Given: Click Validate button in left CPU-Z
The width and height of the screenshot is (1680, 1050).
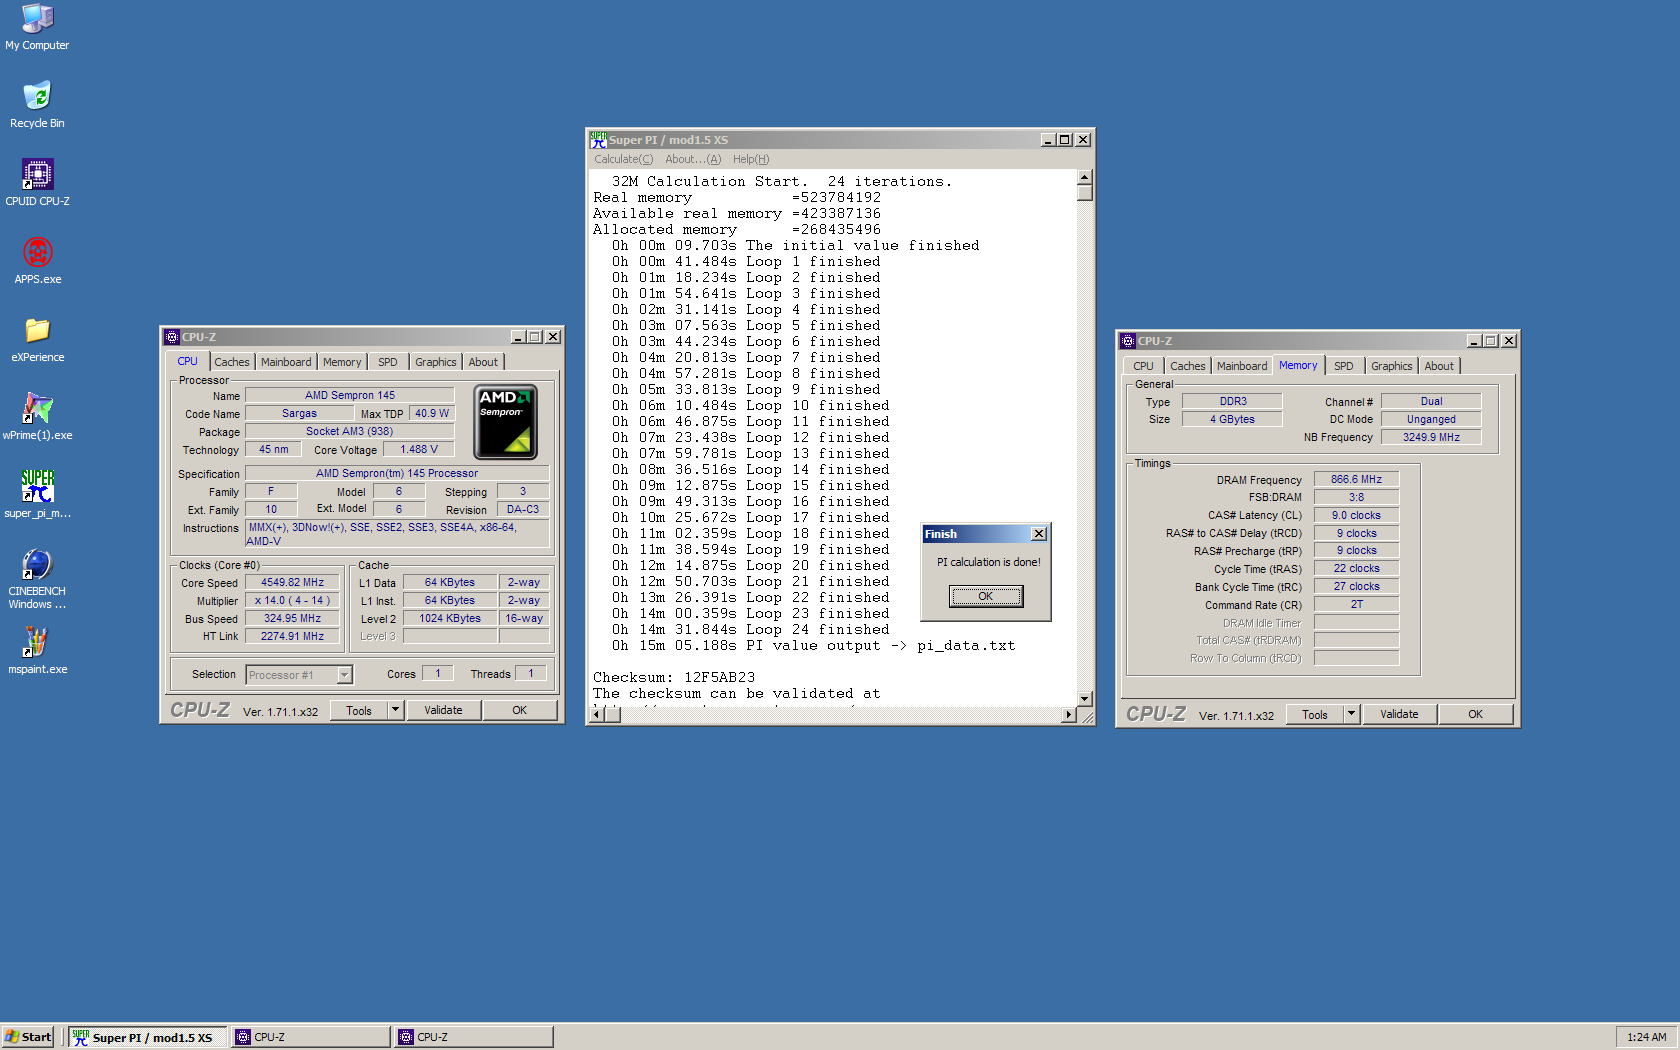Looking at the screenshot, I should pyautogui.click(x=443, y=710).
